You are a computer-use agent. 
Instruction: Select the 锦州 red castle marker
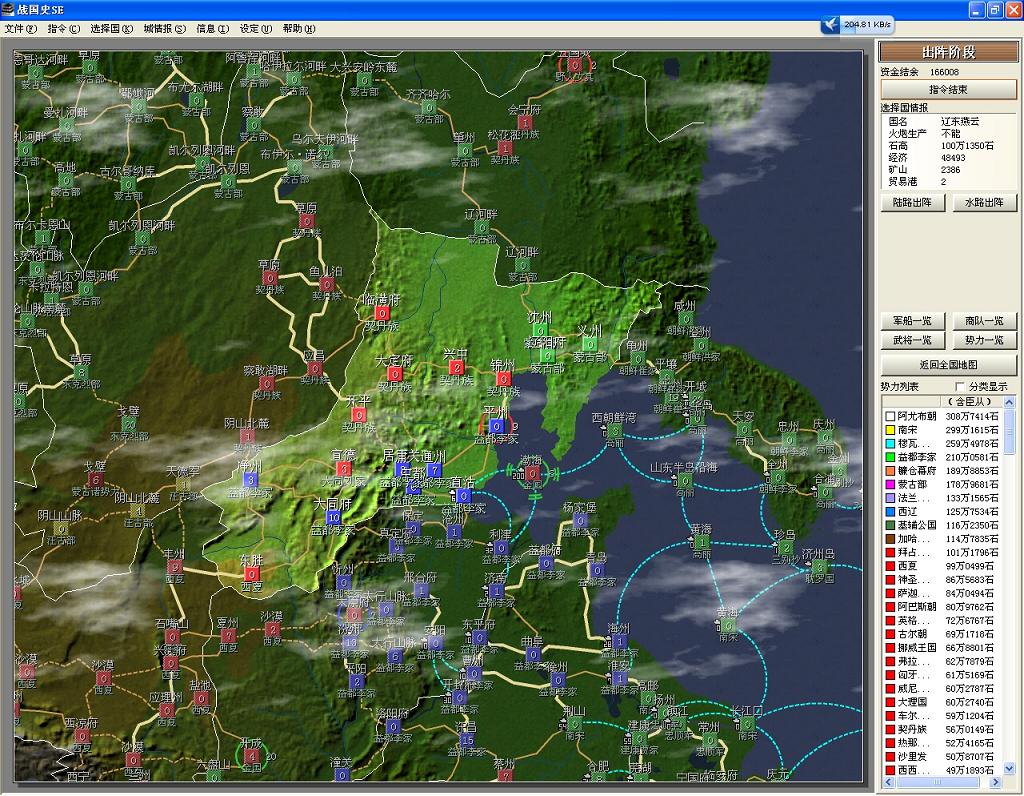[503, 379]
